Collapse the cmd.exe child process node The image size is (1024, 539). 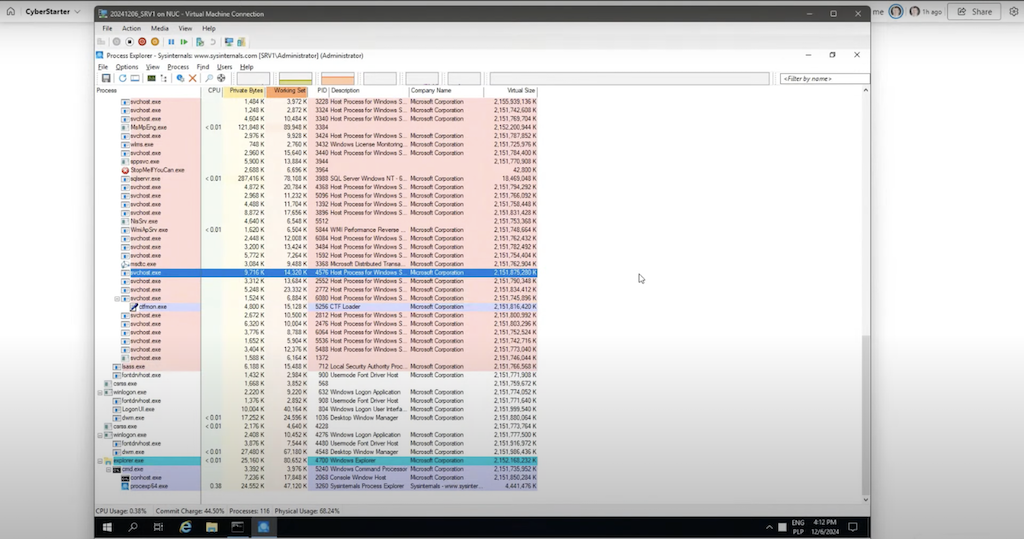pyautogui.click(x=108, y=469)
